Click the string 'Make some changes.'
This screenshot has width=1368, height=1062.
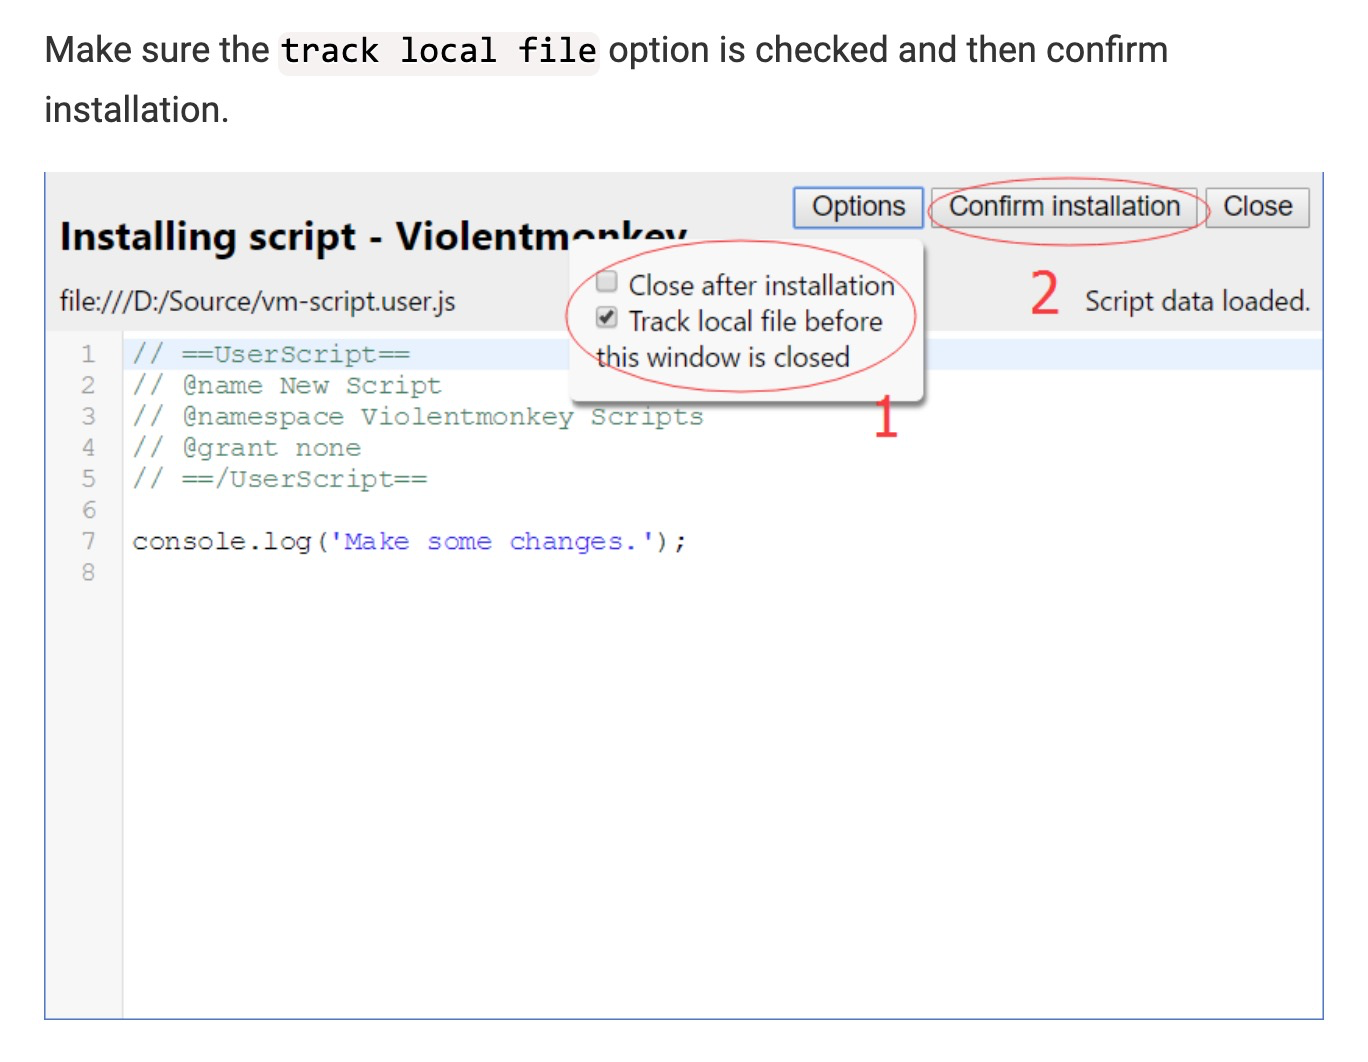pos(495,541)
